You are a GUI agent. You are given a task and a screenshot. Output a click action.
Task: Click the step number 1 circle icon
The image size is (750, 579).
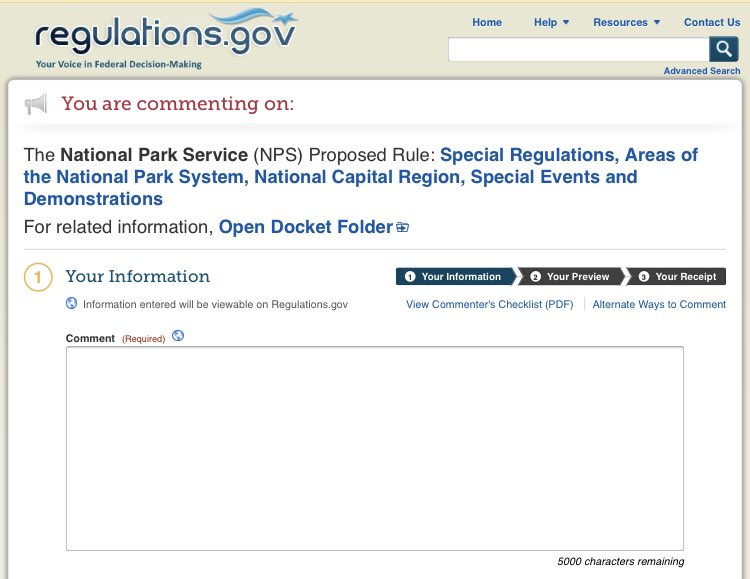[38, 277]
